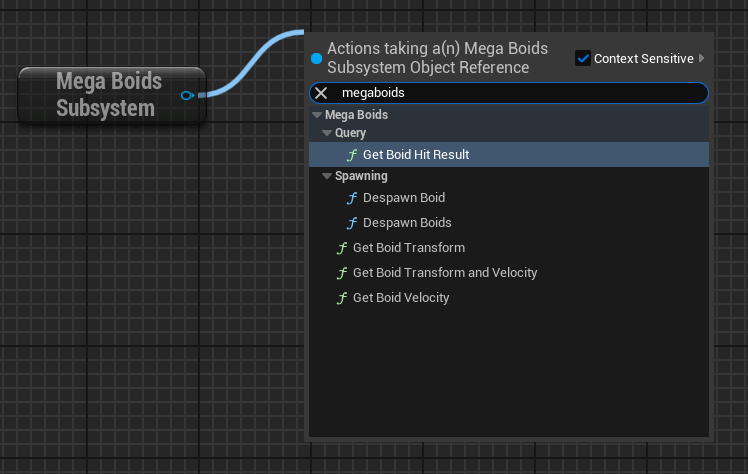
Task: Clear the search text with the X icon
Action: (321, 93)
